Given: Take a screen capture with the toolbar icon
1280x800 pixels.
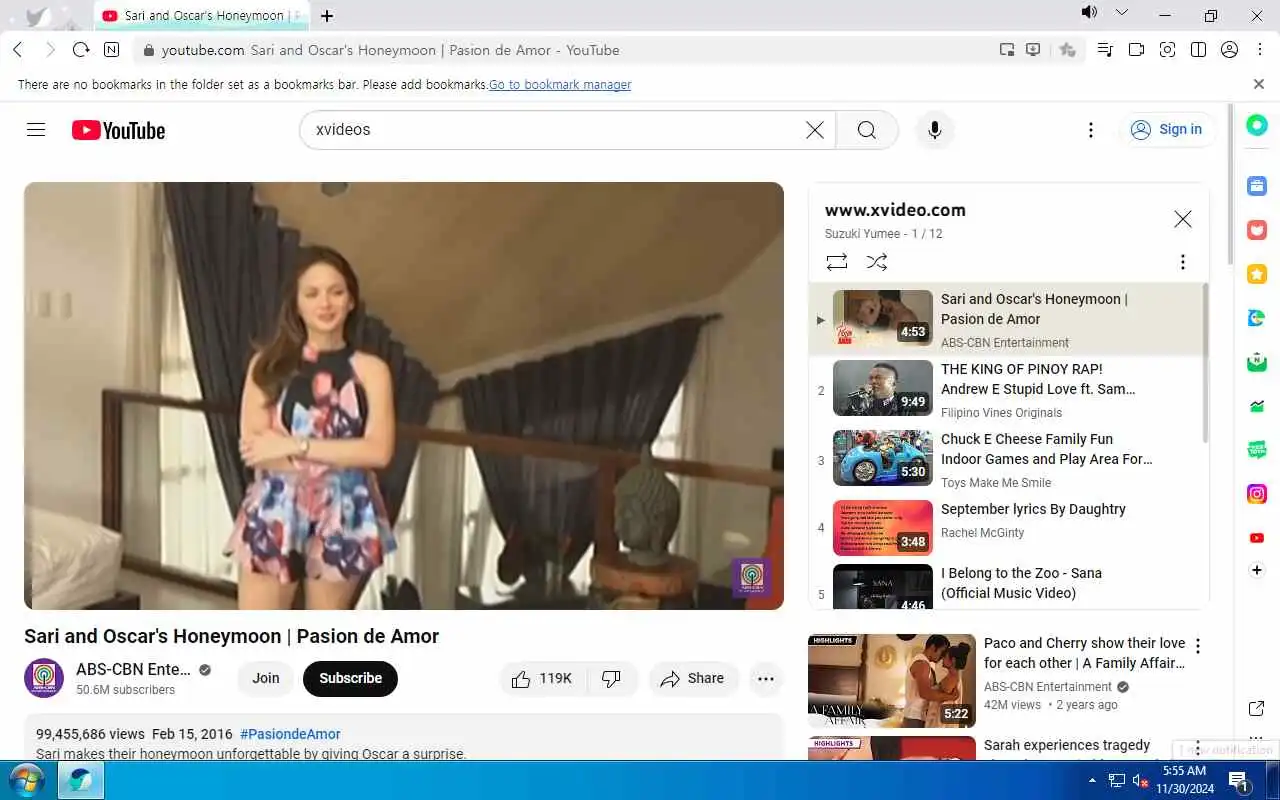Looking at the screenshot, I should tap(1167, 50).
